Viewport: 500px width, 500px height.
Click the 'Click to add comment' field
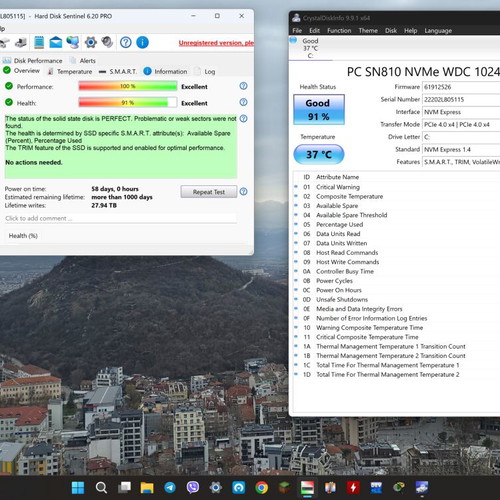[120, 218]
